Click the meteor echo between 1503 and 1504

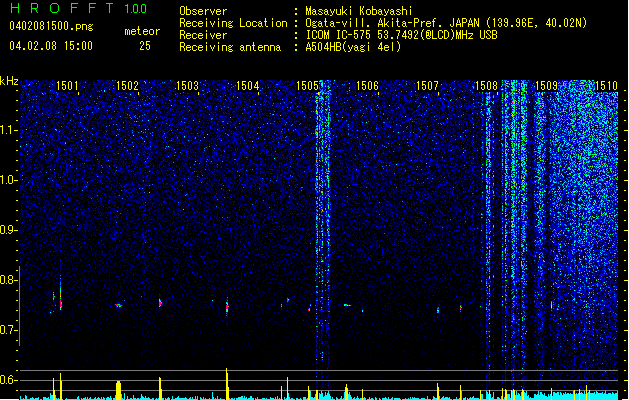pyautogui.click(x=227, y=307)
